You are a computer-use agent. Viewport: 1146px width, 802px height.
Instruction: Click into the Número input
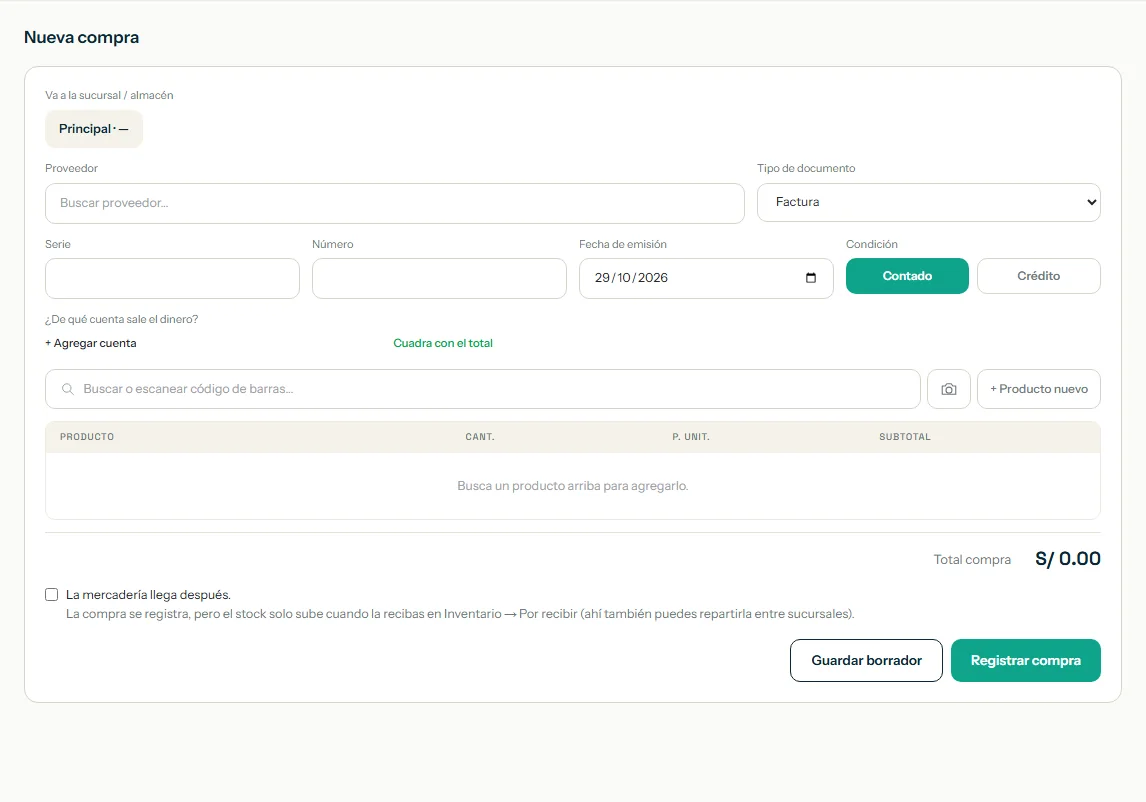(x=439, y=278)
